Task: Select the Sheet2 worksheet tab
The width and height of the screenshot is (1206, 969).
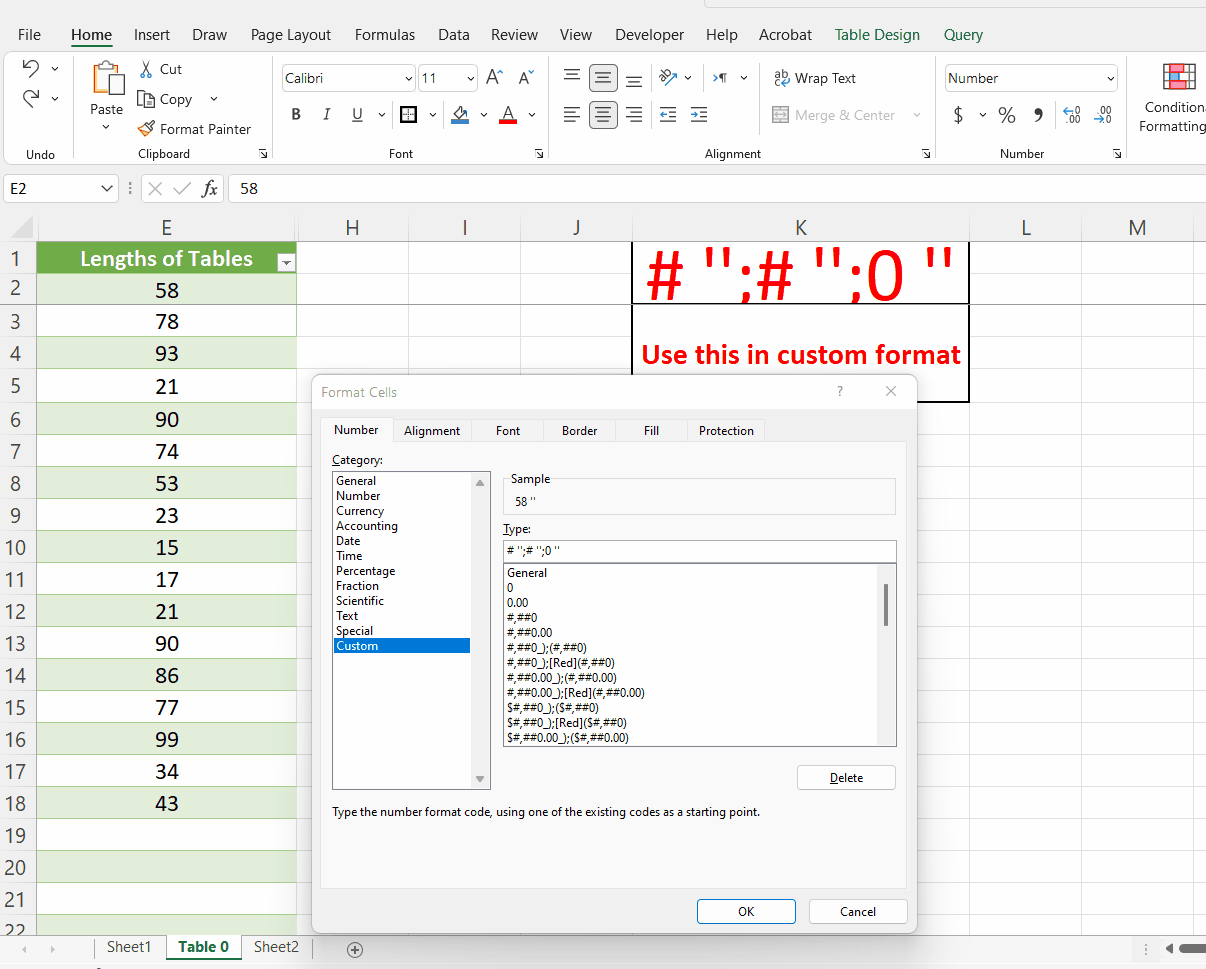Action: pyautogui.click(x=275, y=946)
